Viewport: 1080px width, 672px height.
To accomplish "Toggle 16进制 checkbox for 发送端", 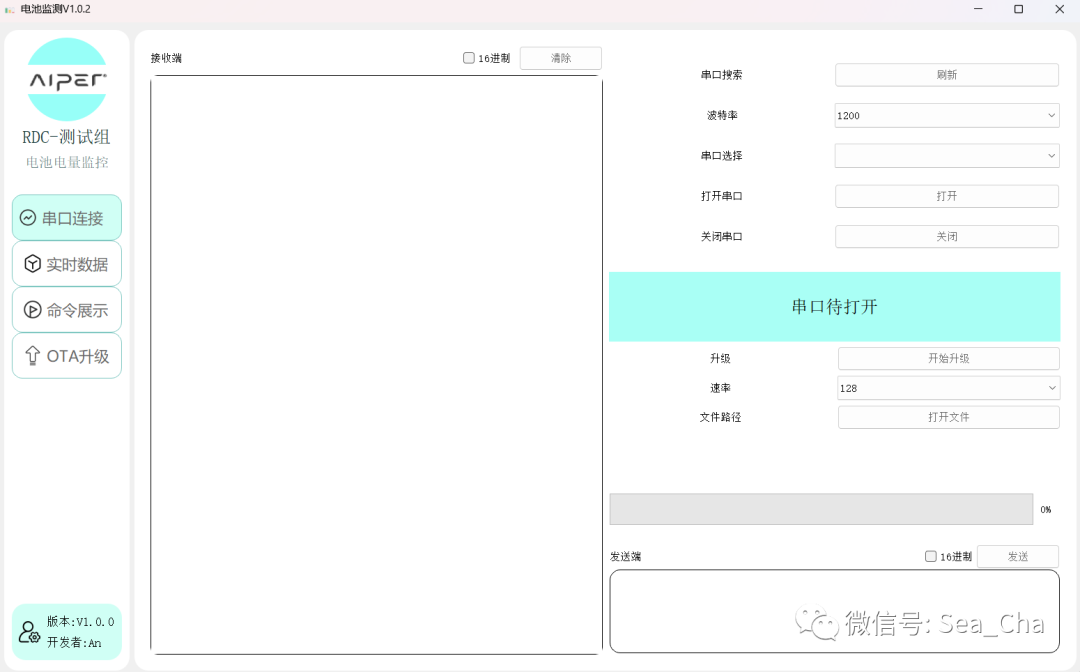I will click(x=931, y=556).
